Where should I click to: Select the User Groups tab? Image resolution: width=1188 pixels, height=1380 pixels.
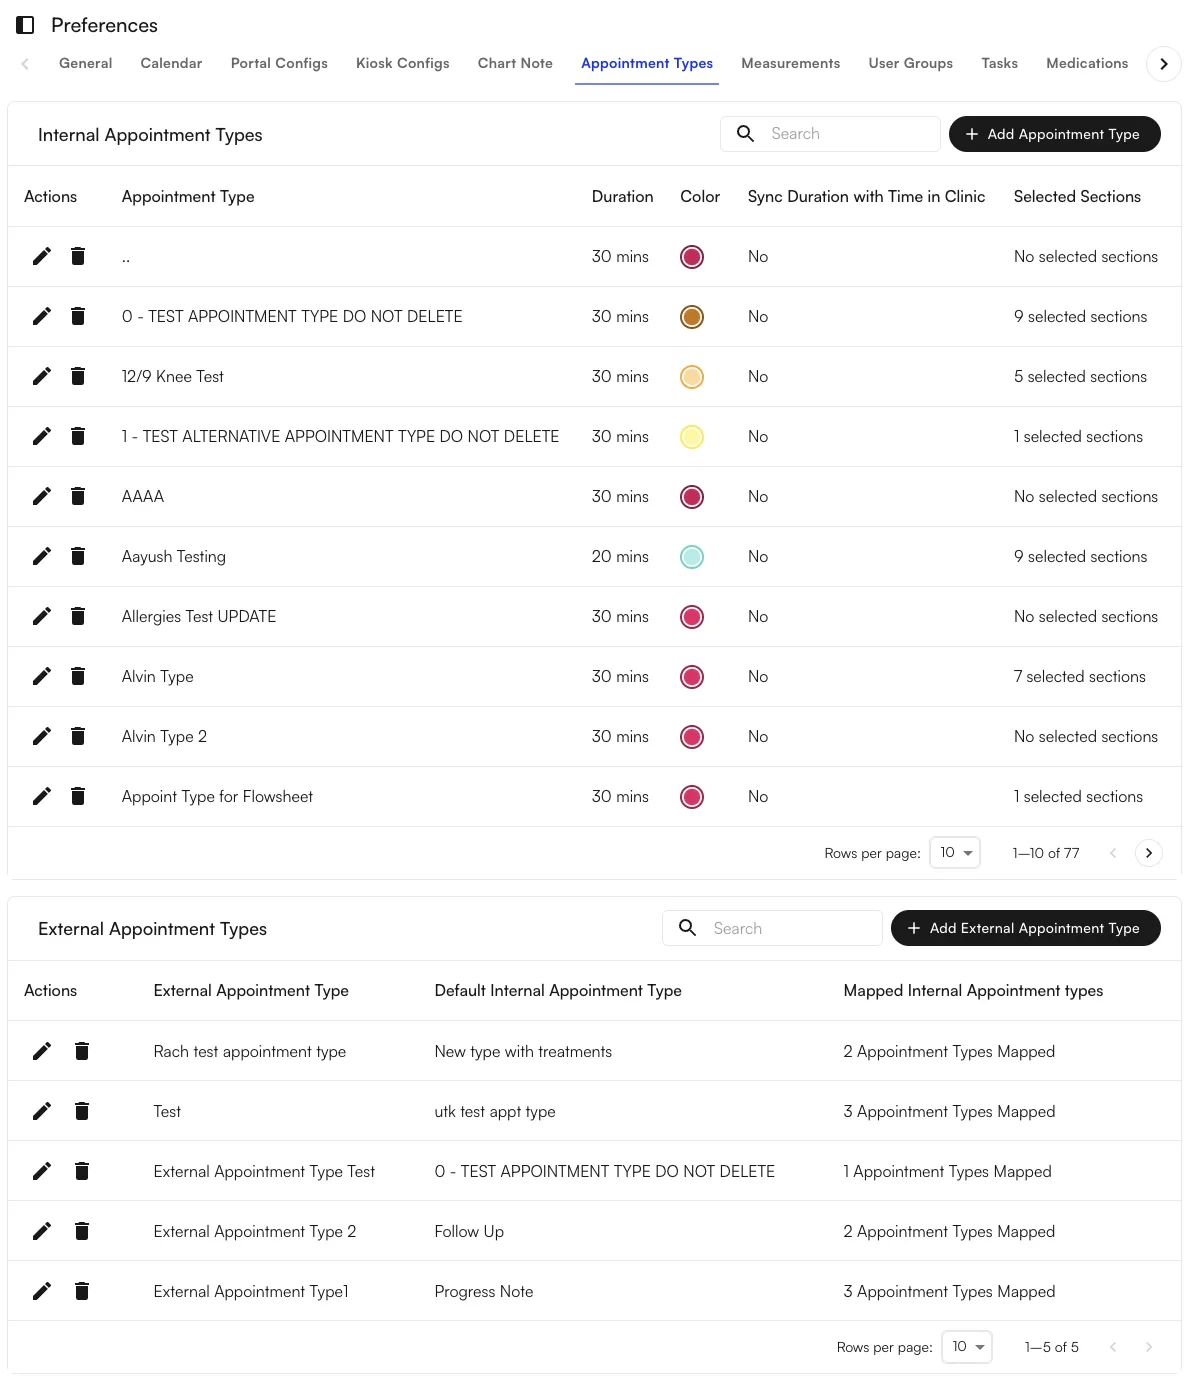[910, 63]
